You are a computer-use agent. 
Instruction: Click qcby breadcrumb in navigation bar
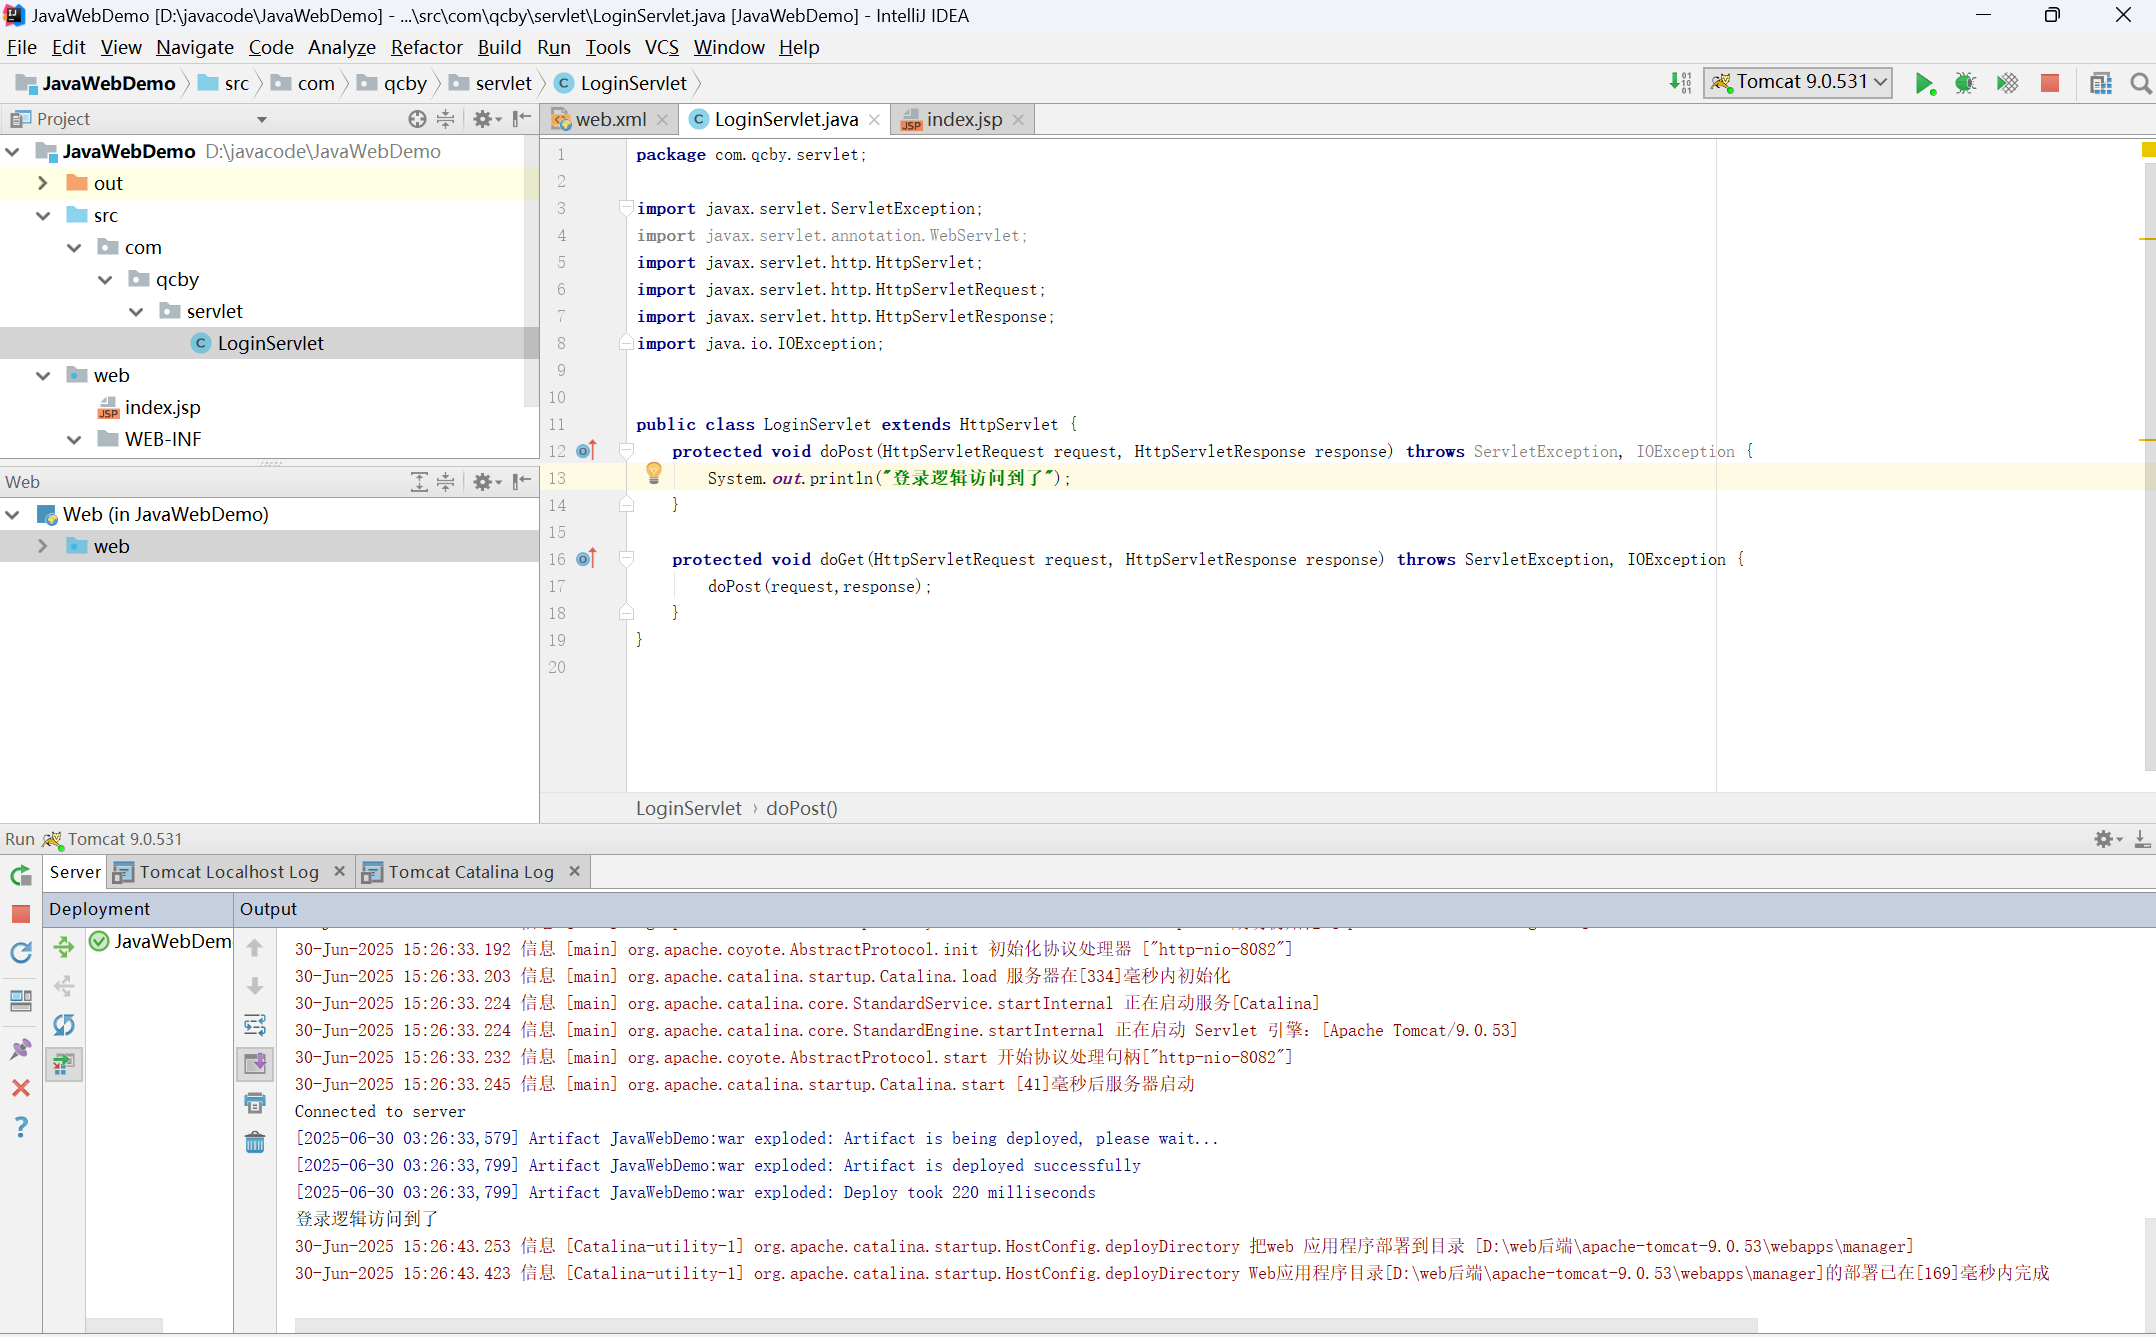[391, 83]
